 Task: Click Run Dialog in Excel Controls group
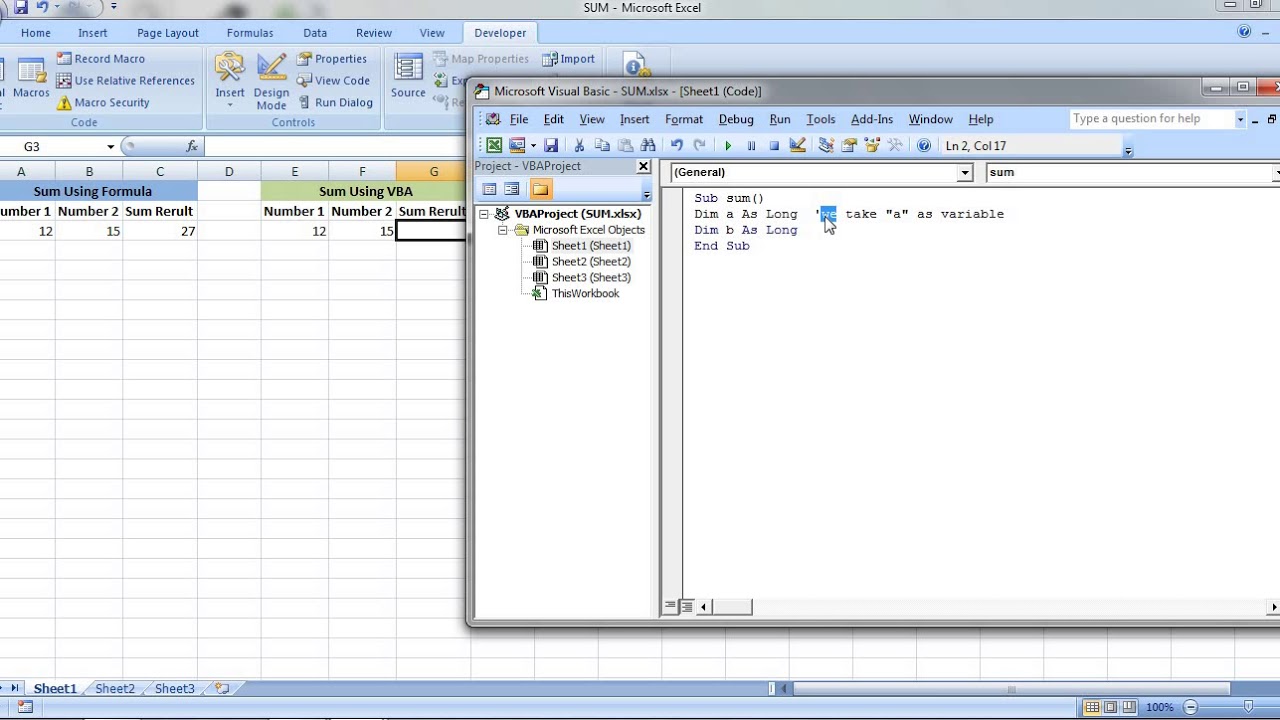point(335,103)
